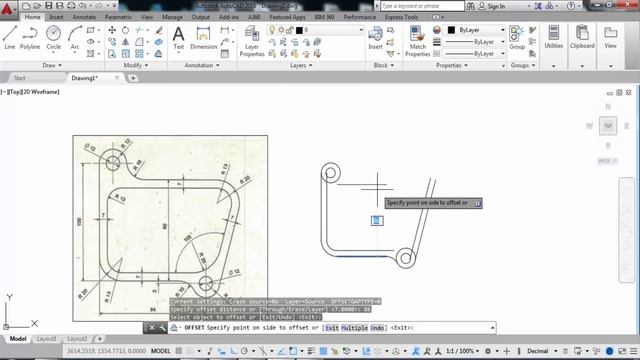Click the Scale tool icon
640x360 pixels.
125,54
